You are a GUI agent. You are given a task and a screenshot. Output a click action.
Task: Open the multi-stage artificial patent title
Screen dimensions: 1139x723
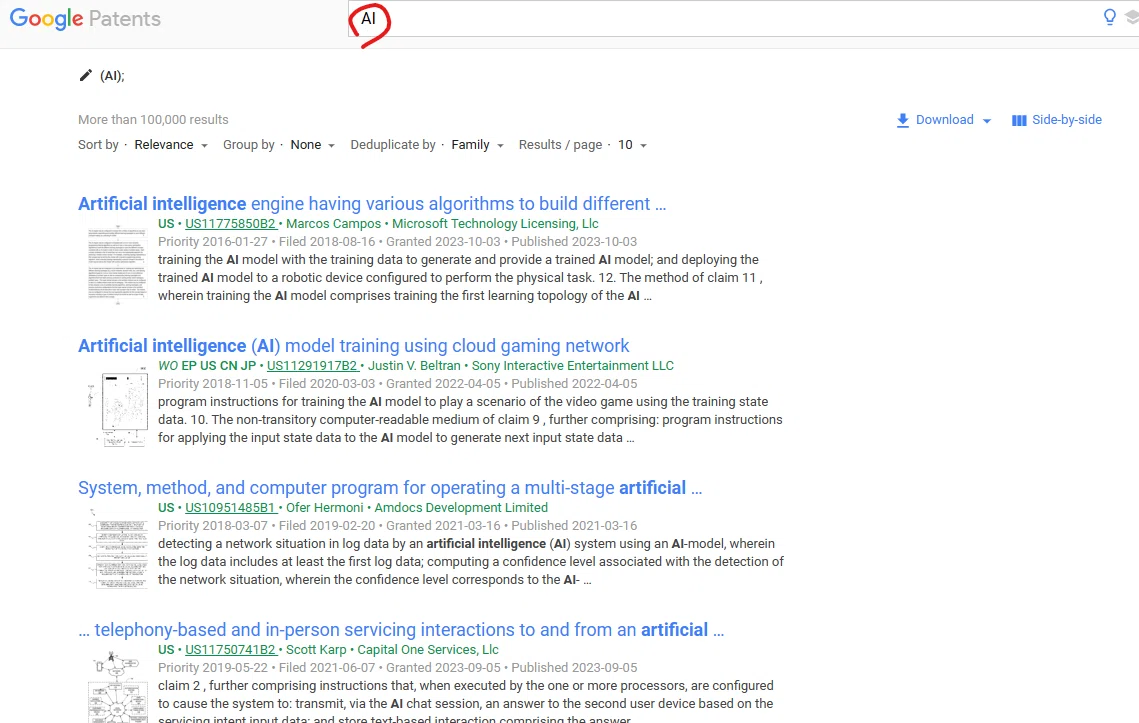(390, 488)
